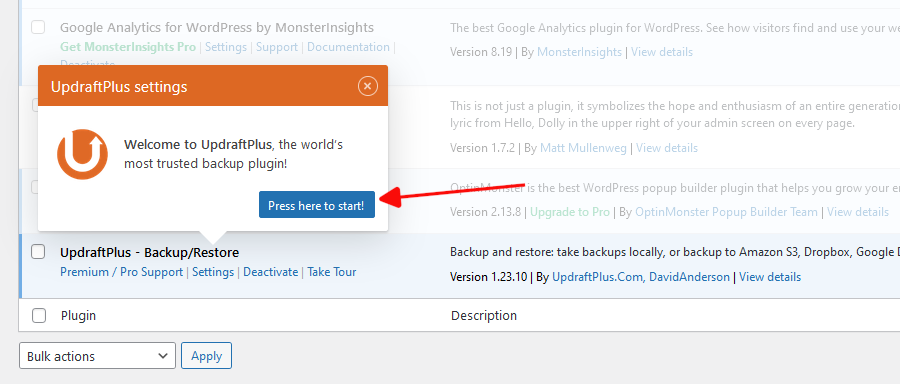Open MonsterInsights Documentation link

(348, 46)
